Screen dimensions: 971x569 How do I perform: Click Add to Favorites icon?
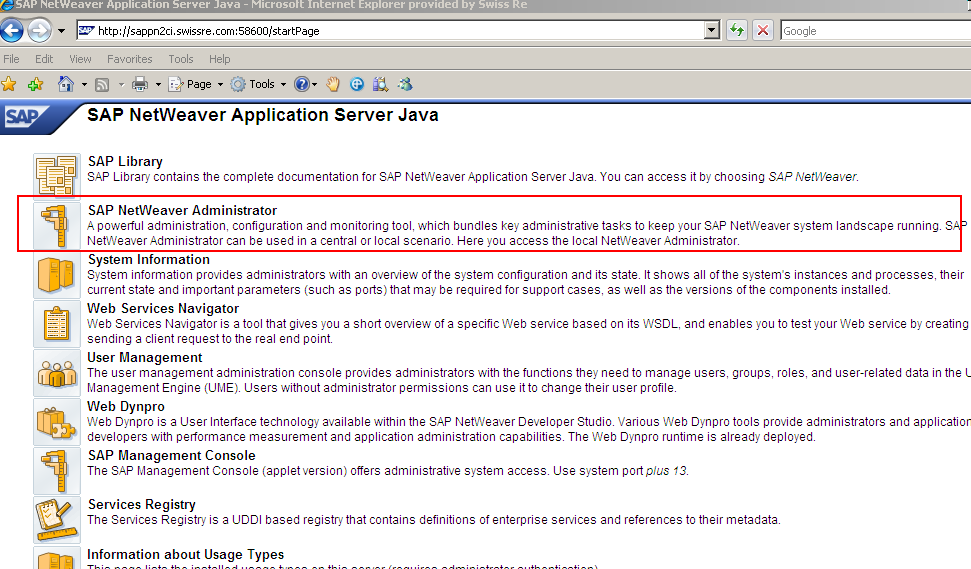pos(35,84)
